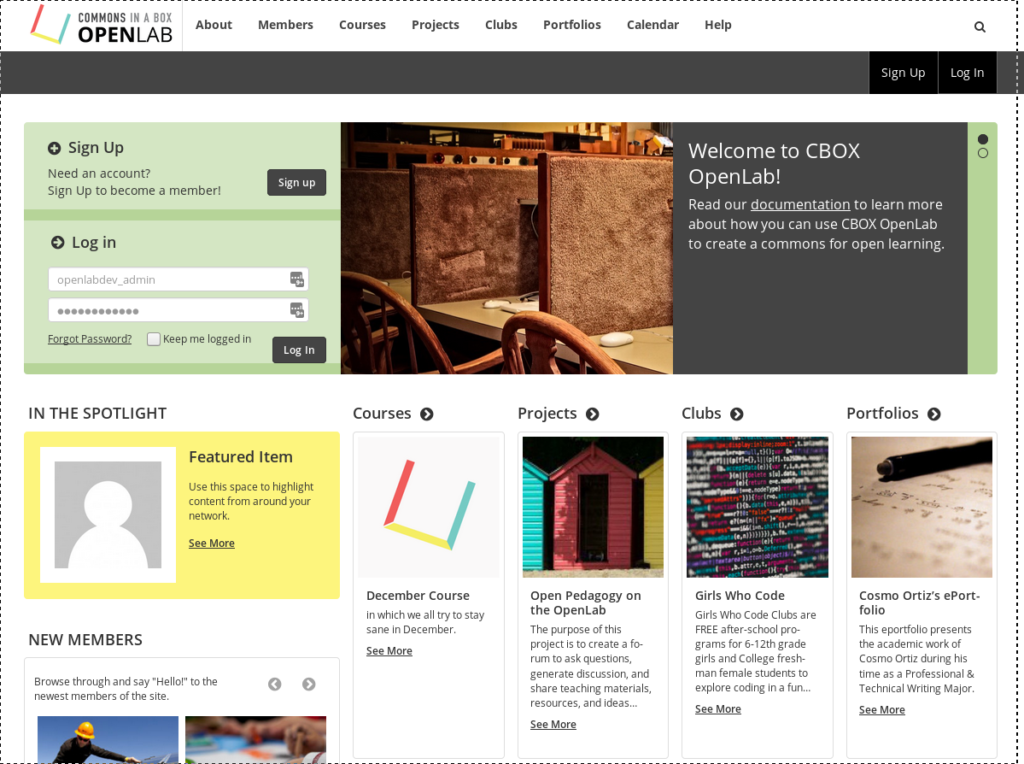
Task: Focus the username field showing openlabdev_admin
Action: (178, 279)
